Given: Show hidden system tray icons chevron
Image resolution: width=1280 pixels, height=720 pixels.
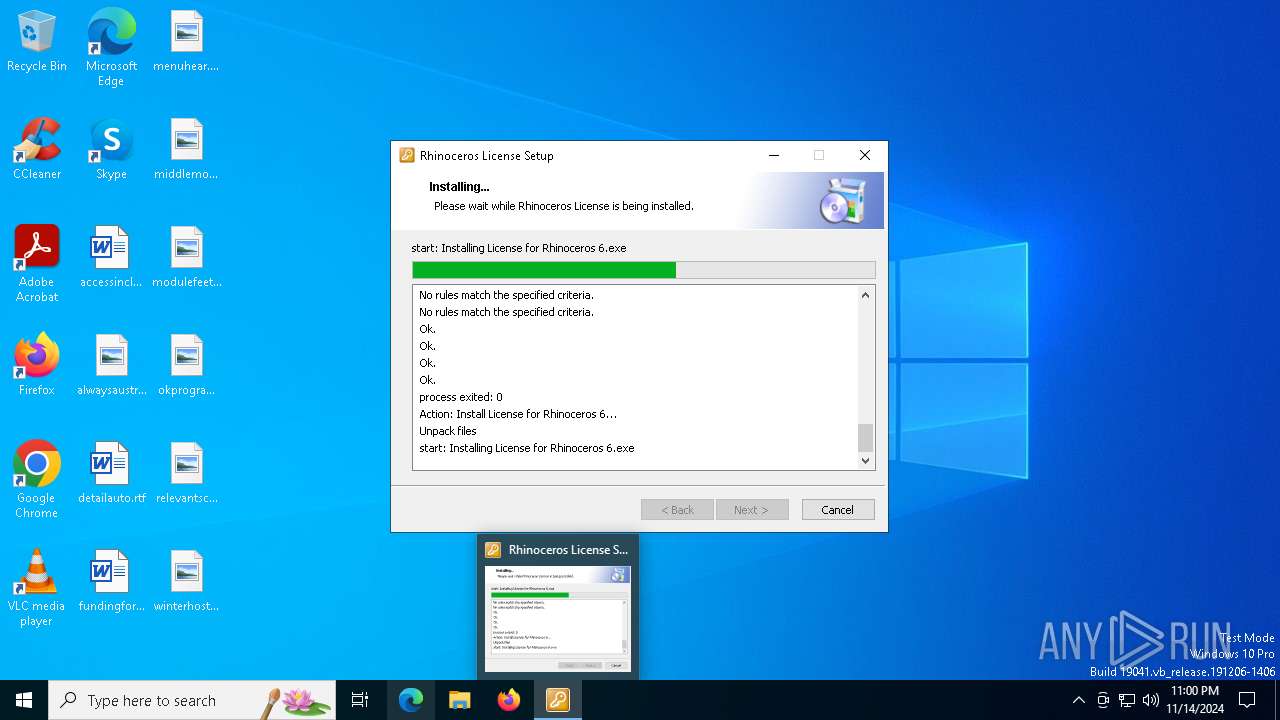Looking at the screenshot, I should coord(1078,700).
